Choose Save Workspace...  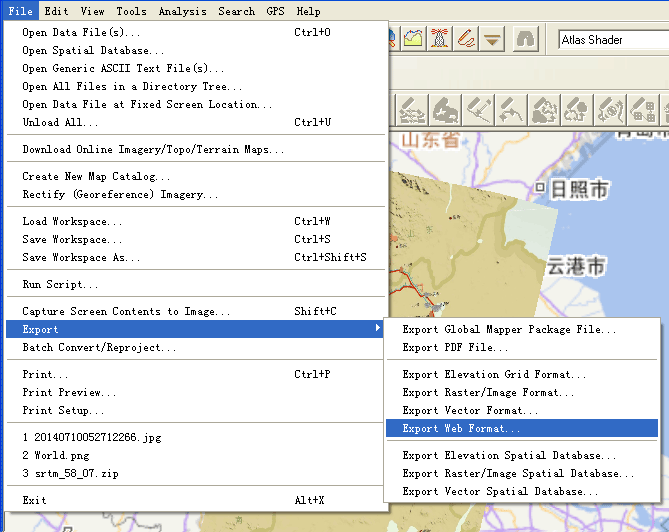(x=197, y=239)
